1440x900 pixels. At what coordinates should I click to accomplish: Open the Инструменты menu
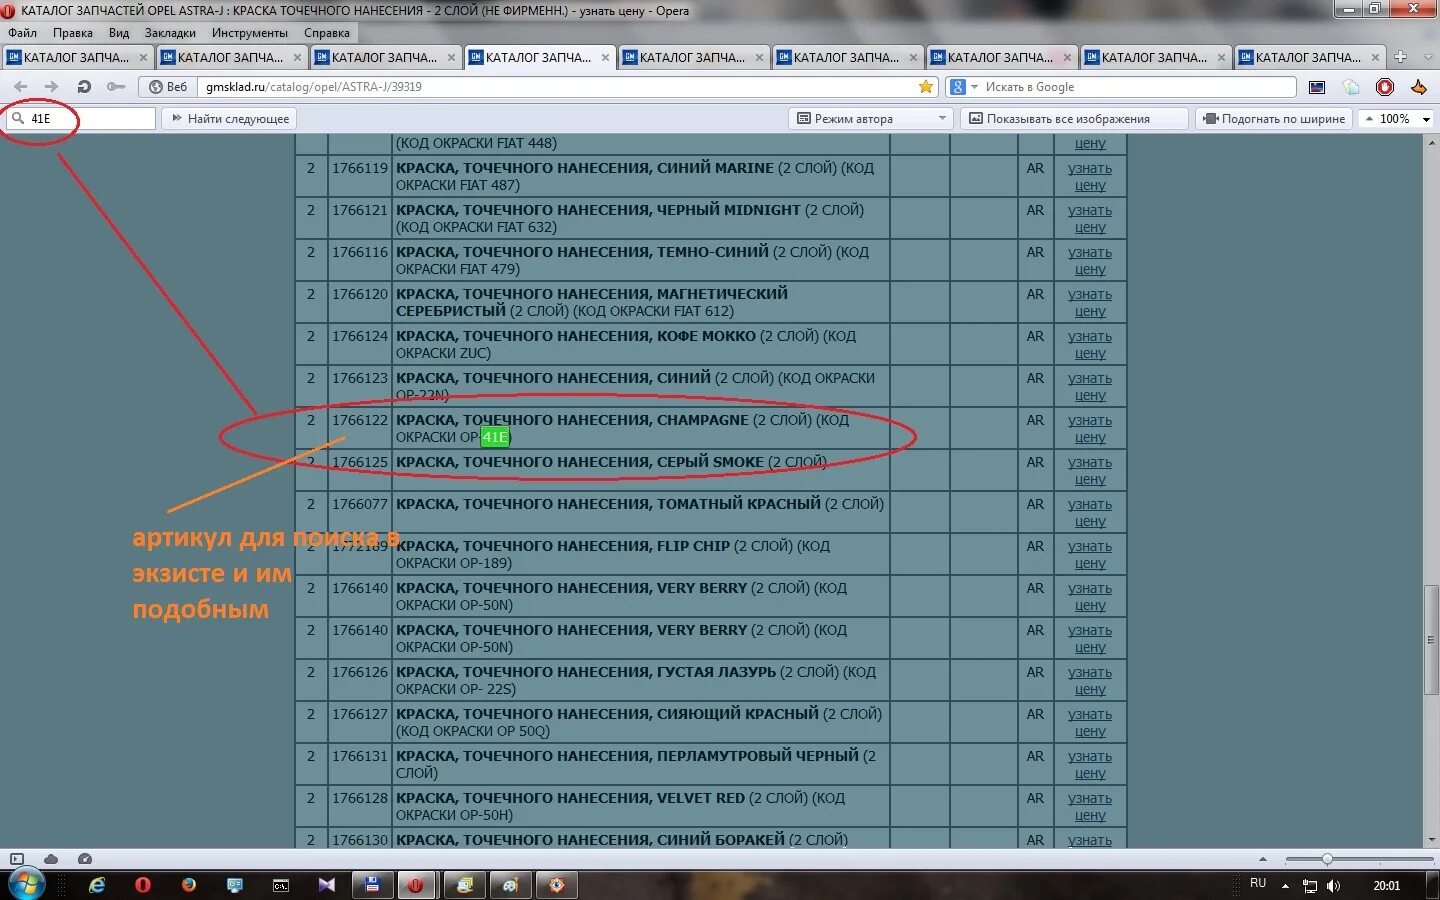point(250,33)
